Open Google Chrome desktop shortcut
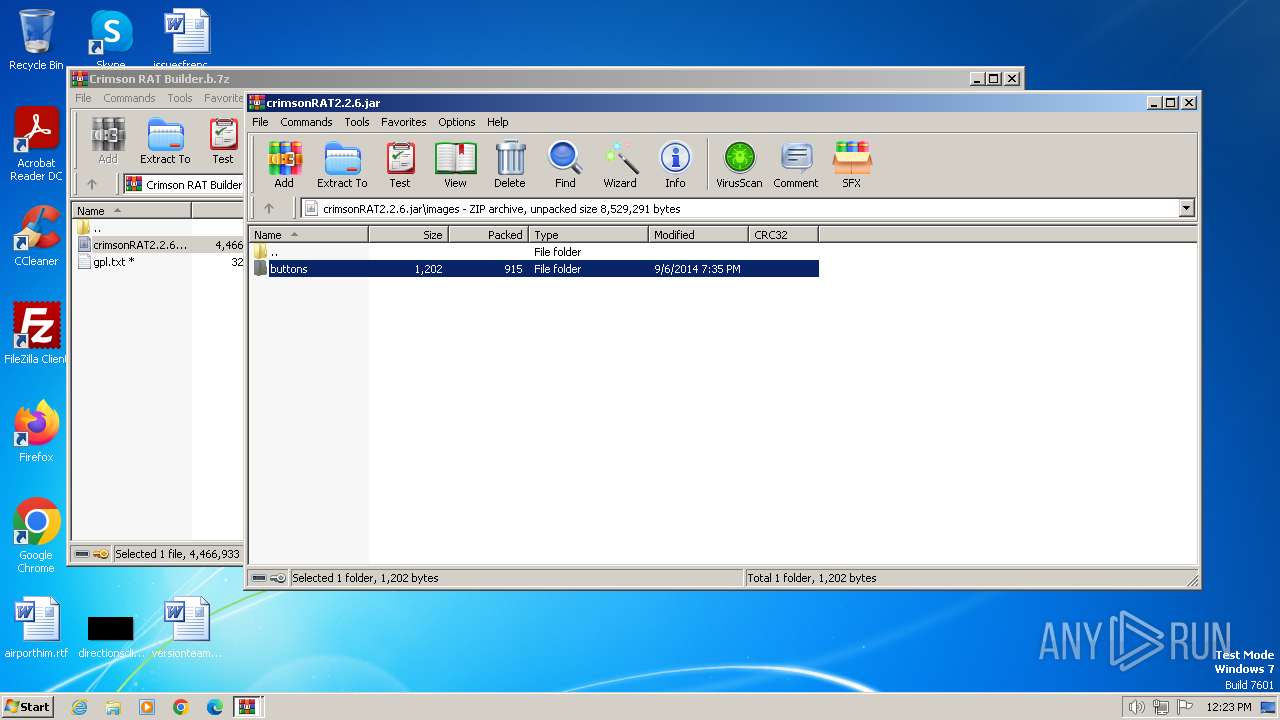Screen dimensions: 1280x720 click(x=36, y=536)
